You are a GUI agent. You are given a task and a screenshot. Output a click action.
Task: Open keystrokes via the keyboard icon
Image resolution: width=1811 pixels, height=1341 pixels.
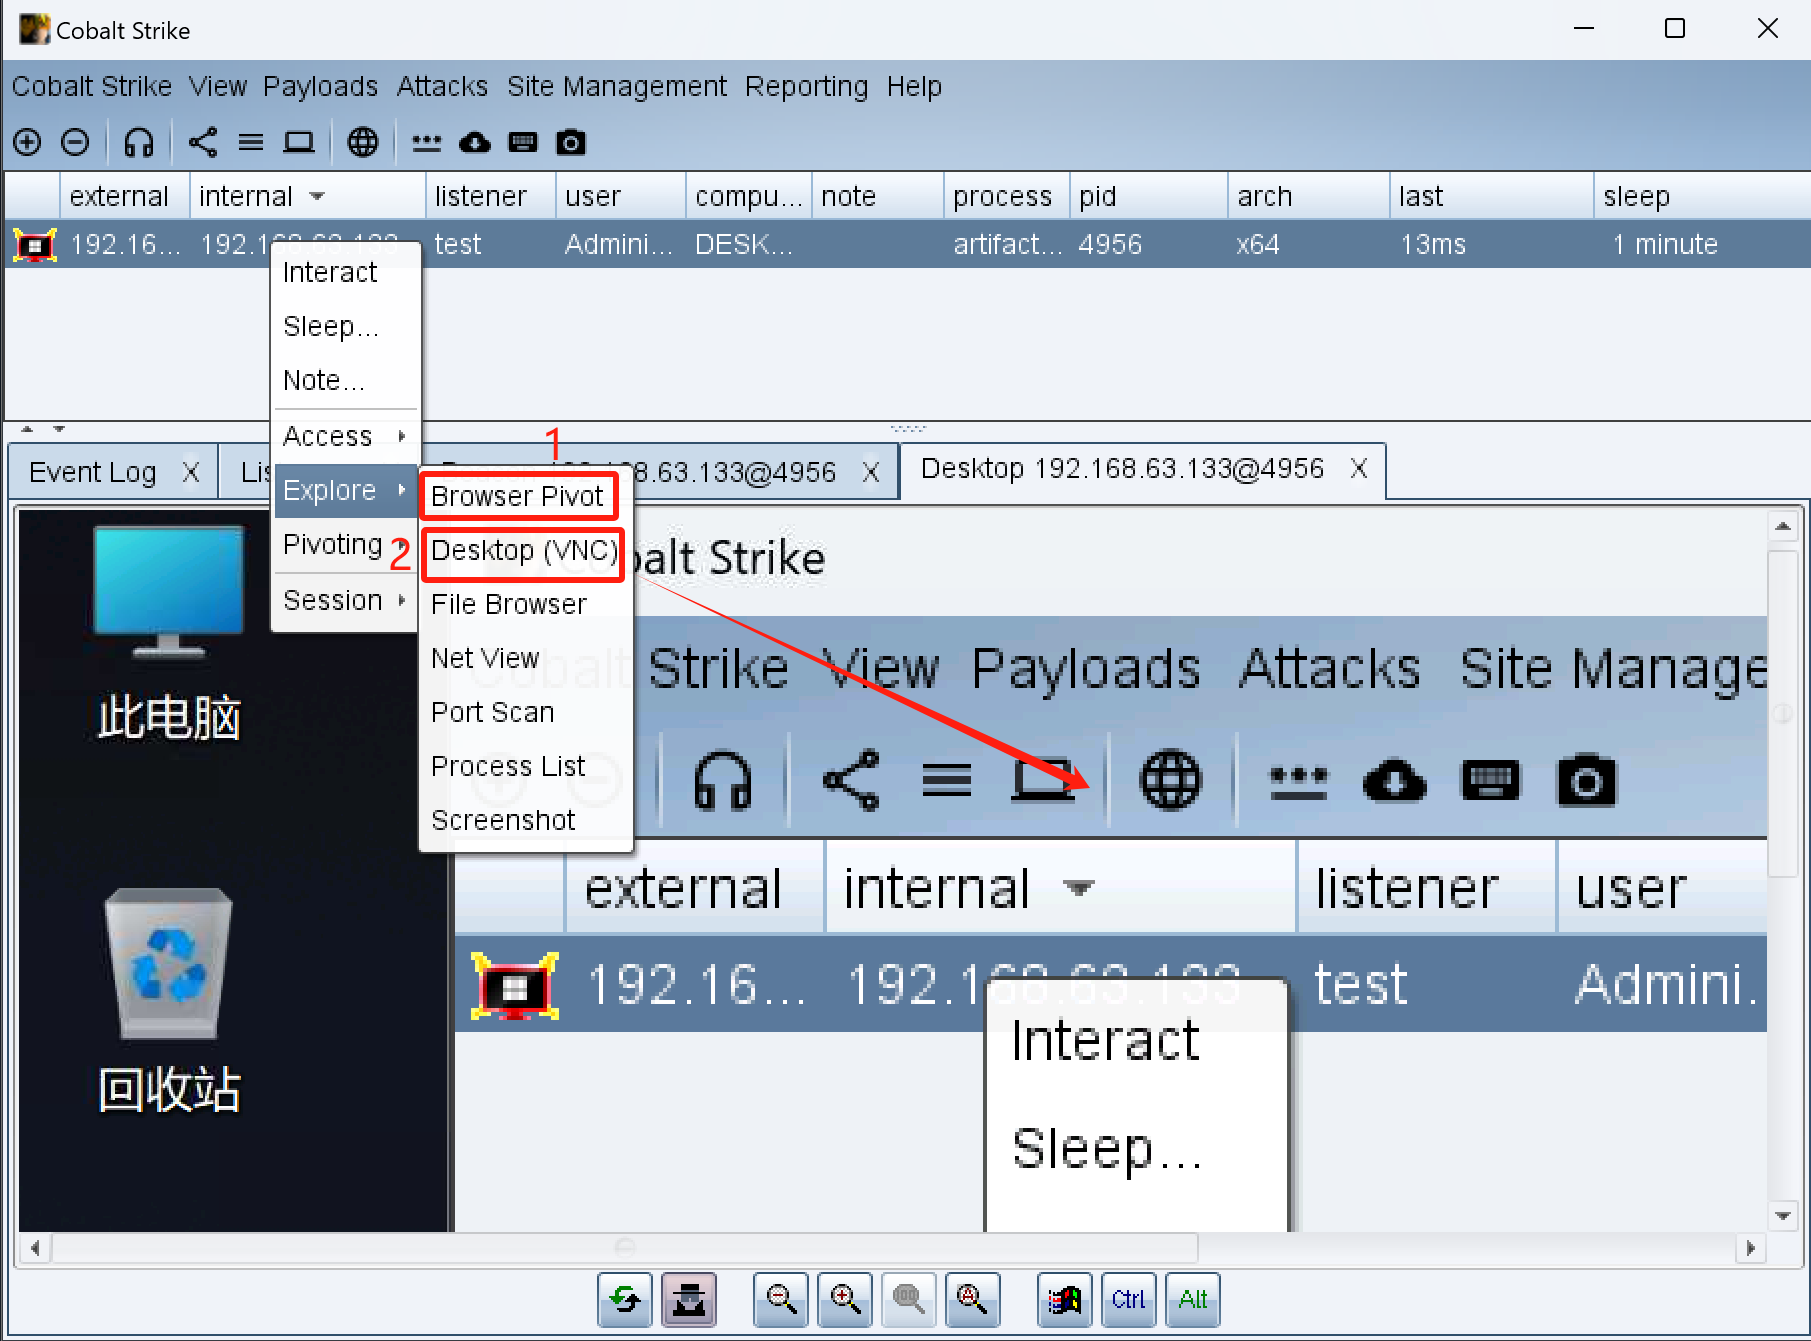tap(523, 142)
